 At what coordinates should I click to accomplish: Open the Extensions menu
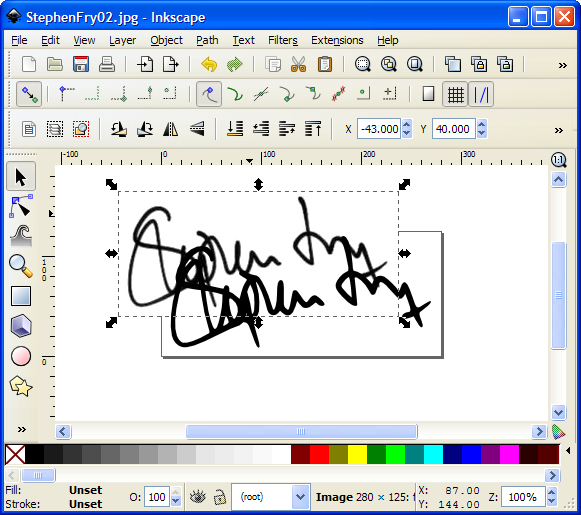[x=337, y=40]
